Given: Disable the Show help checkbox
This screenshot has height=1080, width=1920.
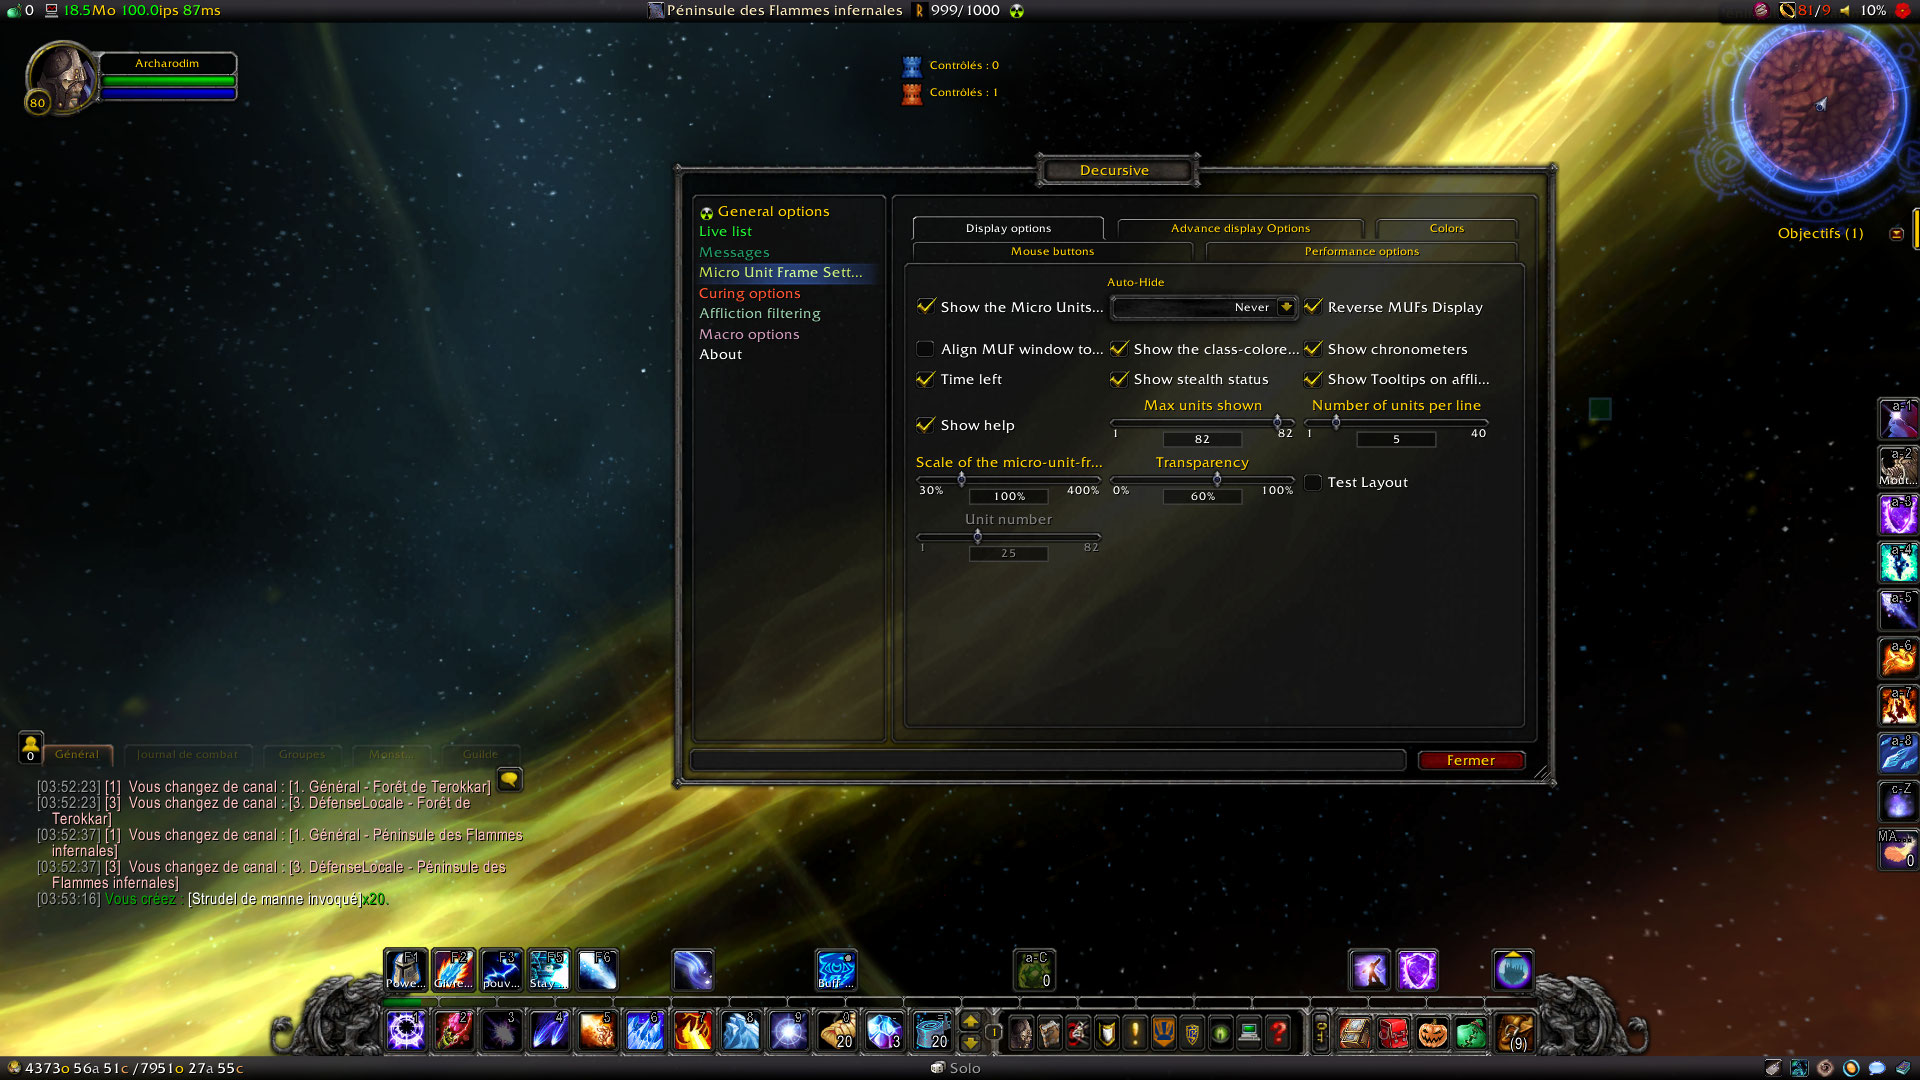Looking at the screenshot, I should pyautogui.click(x=926, y=425).
